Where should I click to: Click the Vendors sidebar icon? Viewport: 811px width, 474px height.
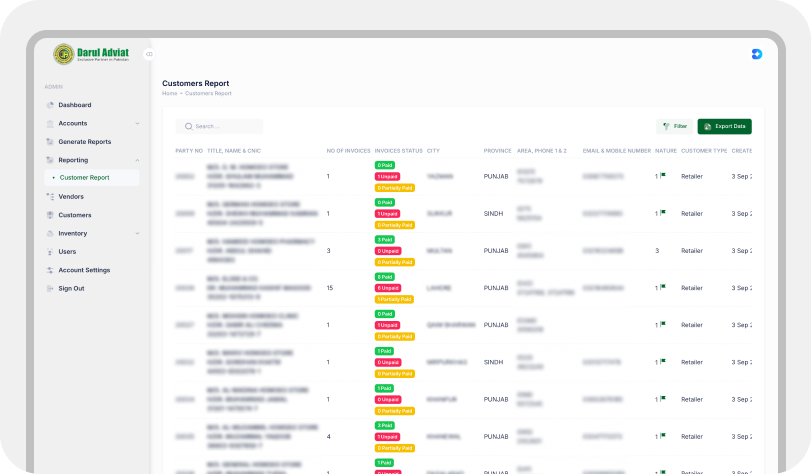pos(50,197)
